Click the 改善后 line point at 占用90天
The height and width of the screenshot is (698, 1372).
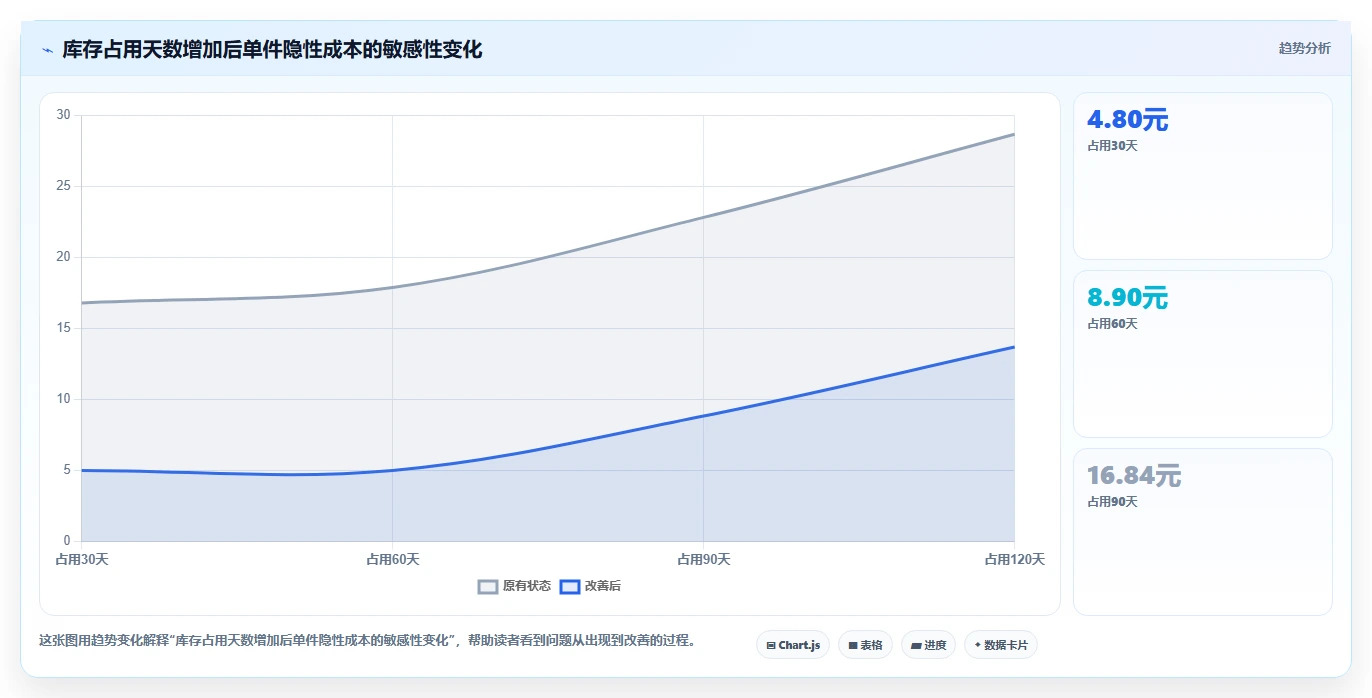[x=703, y=416]
